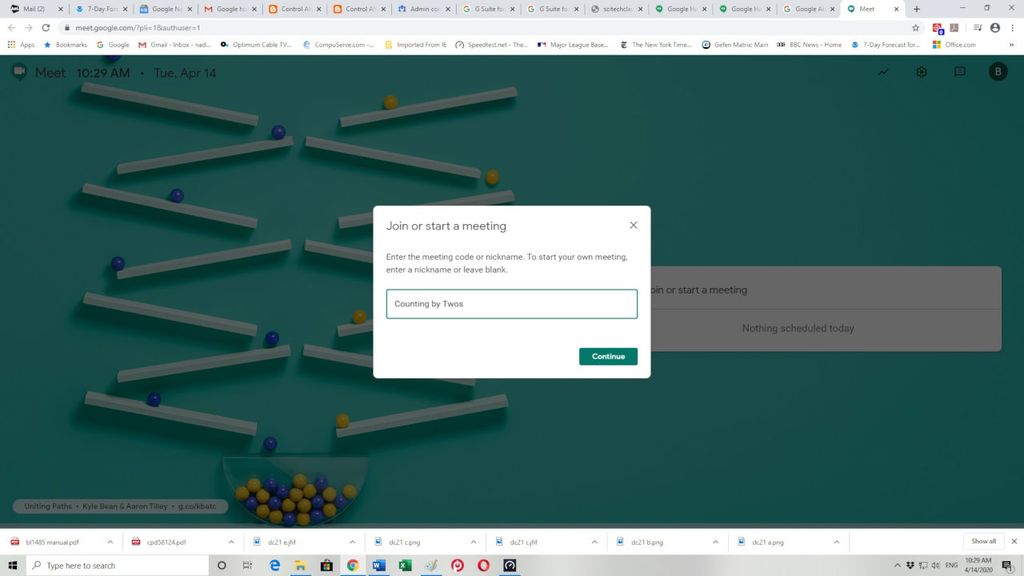Image resolution: width=1024 pixels, height=576 pixels.
Task: Expand the bt1485 manual.pdf download menu
Action: pos(110,541)
